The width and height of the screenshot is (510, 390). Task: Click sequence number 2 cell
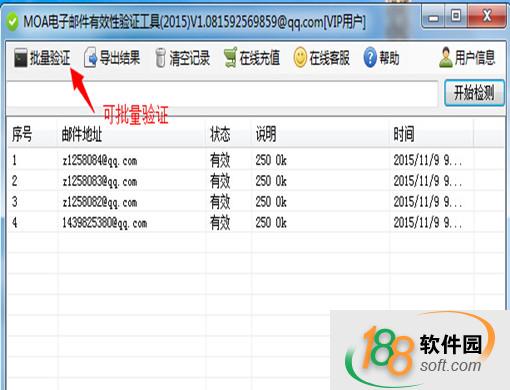click(x=15, y=181)
